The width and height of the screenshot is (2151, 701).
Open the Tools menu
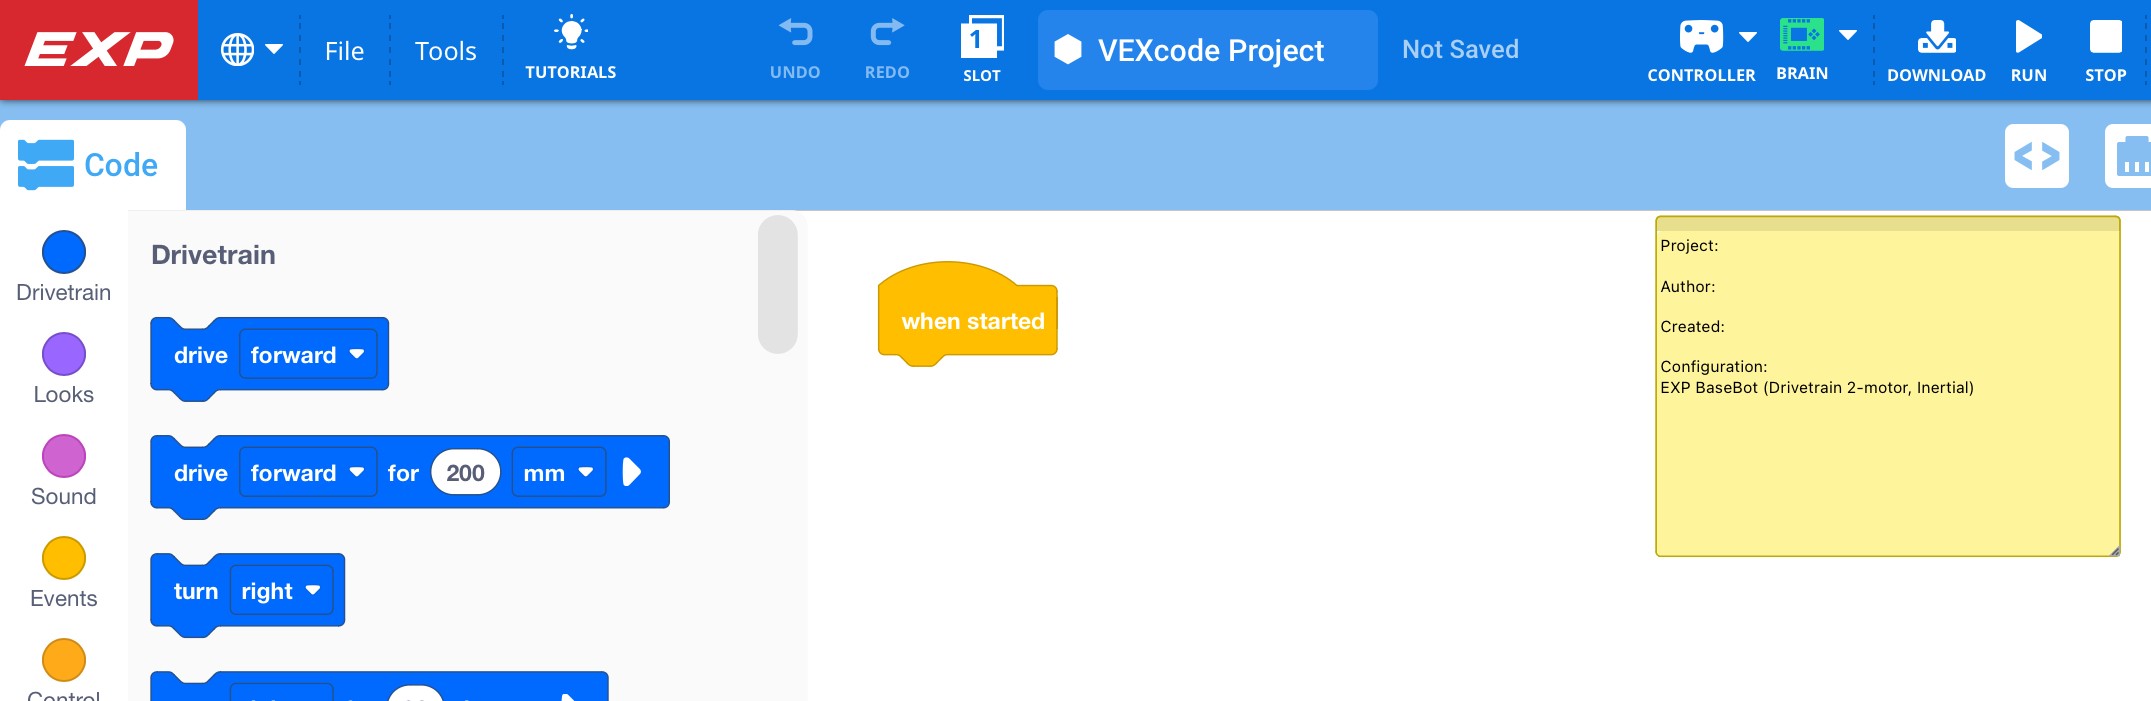click(445, 50)
